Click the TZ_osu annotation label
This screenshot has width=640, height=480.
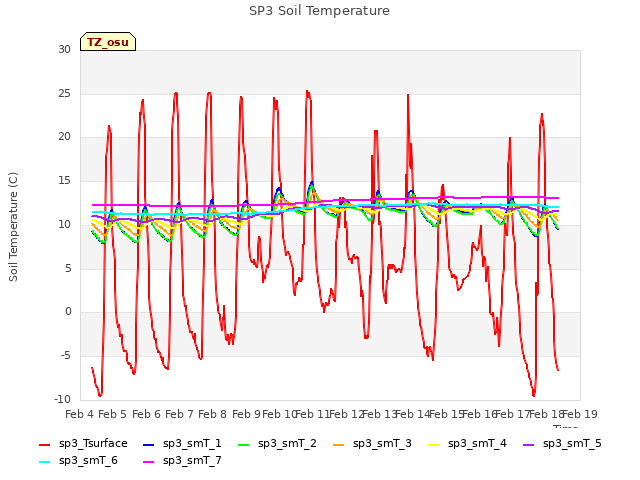click(x=108, y=42)
